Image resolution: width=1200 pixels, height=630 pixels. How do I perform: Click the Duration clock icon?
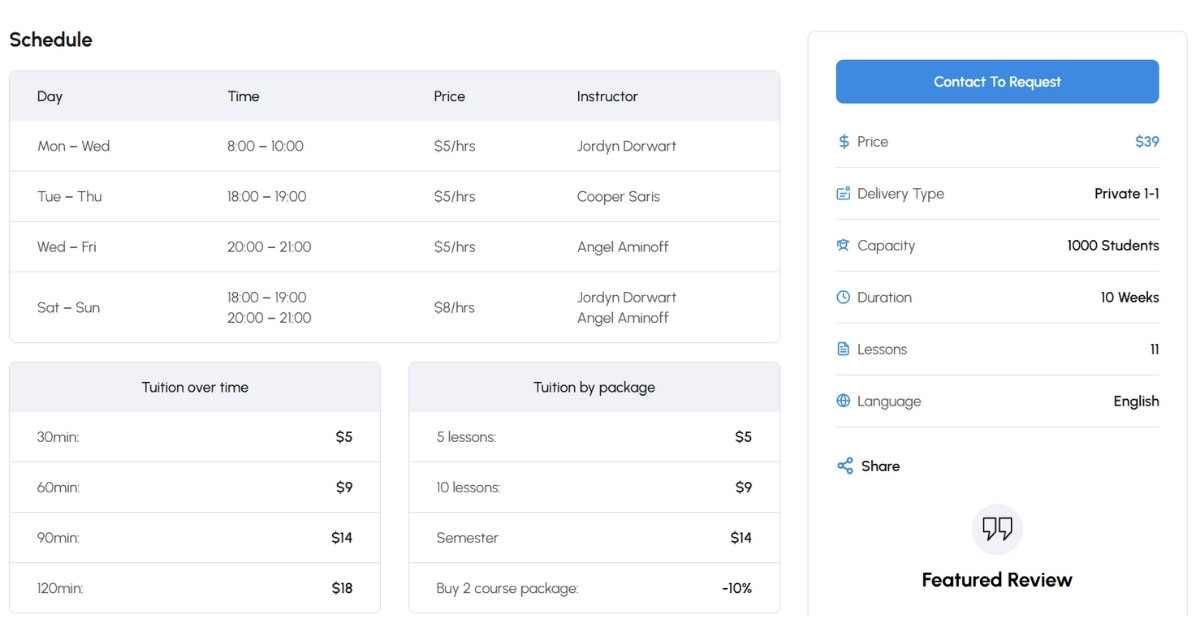coord(843,297)
